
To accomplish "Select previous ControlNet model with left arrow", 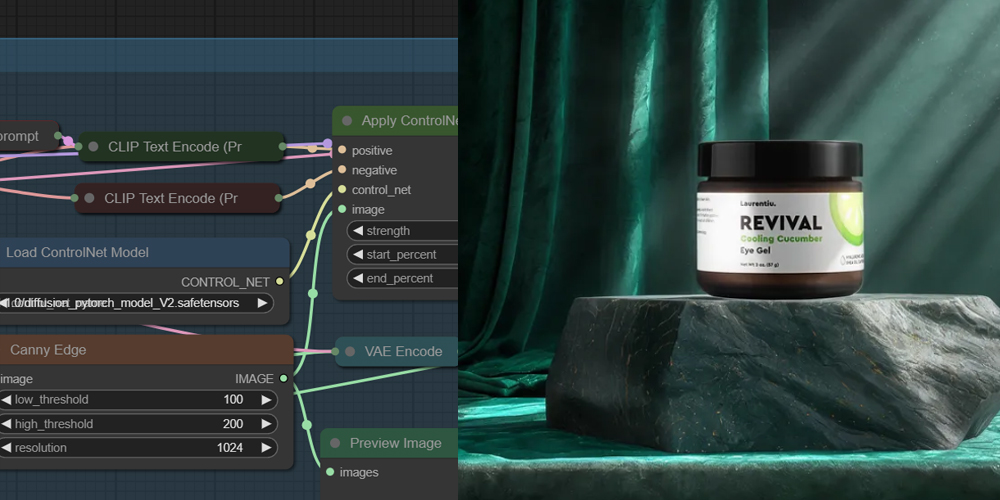I will pos(6,303).
